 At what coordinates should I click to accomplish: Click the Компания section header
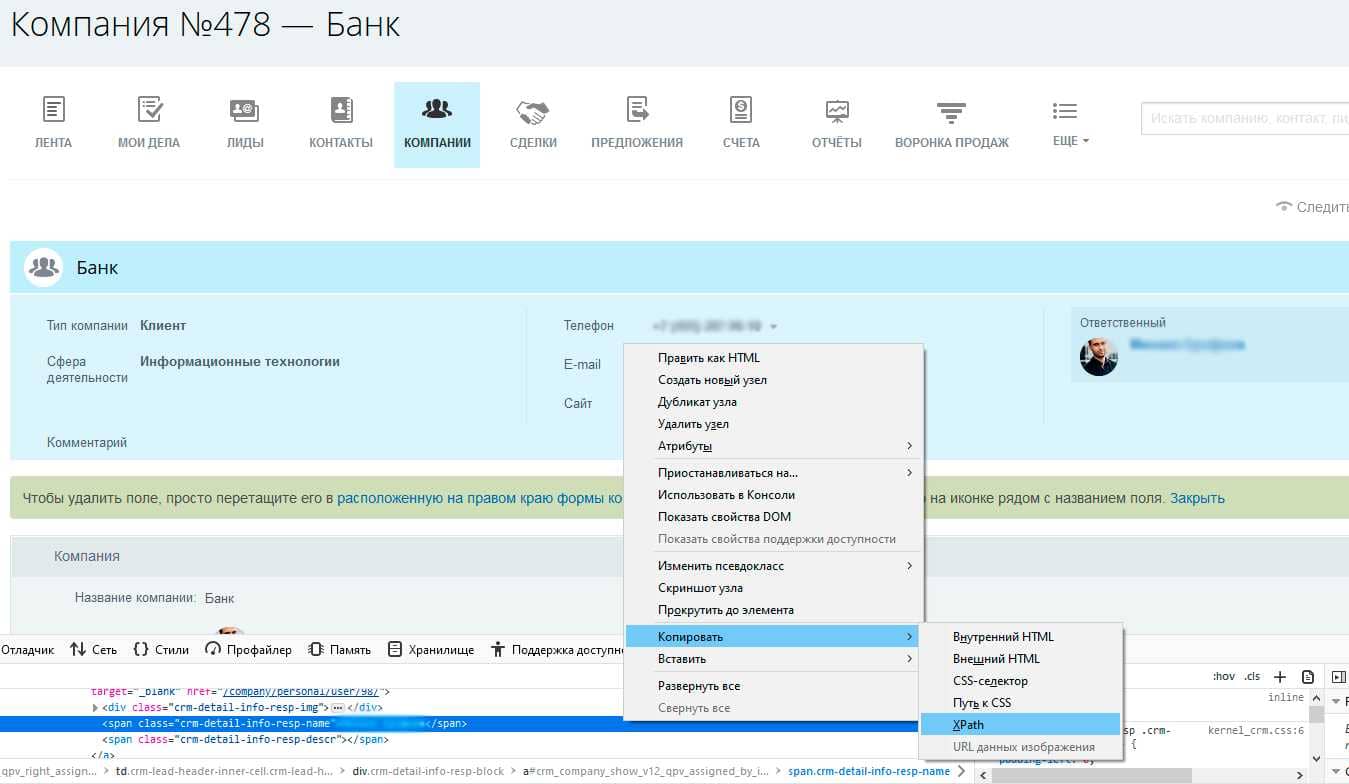pos(87,556)
